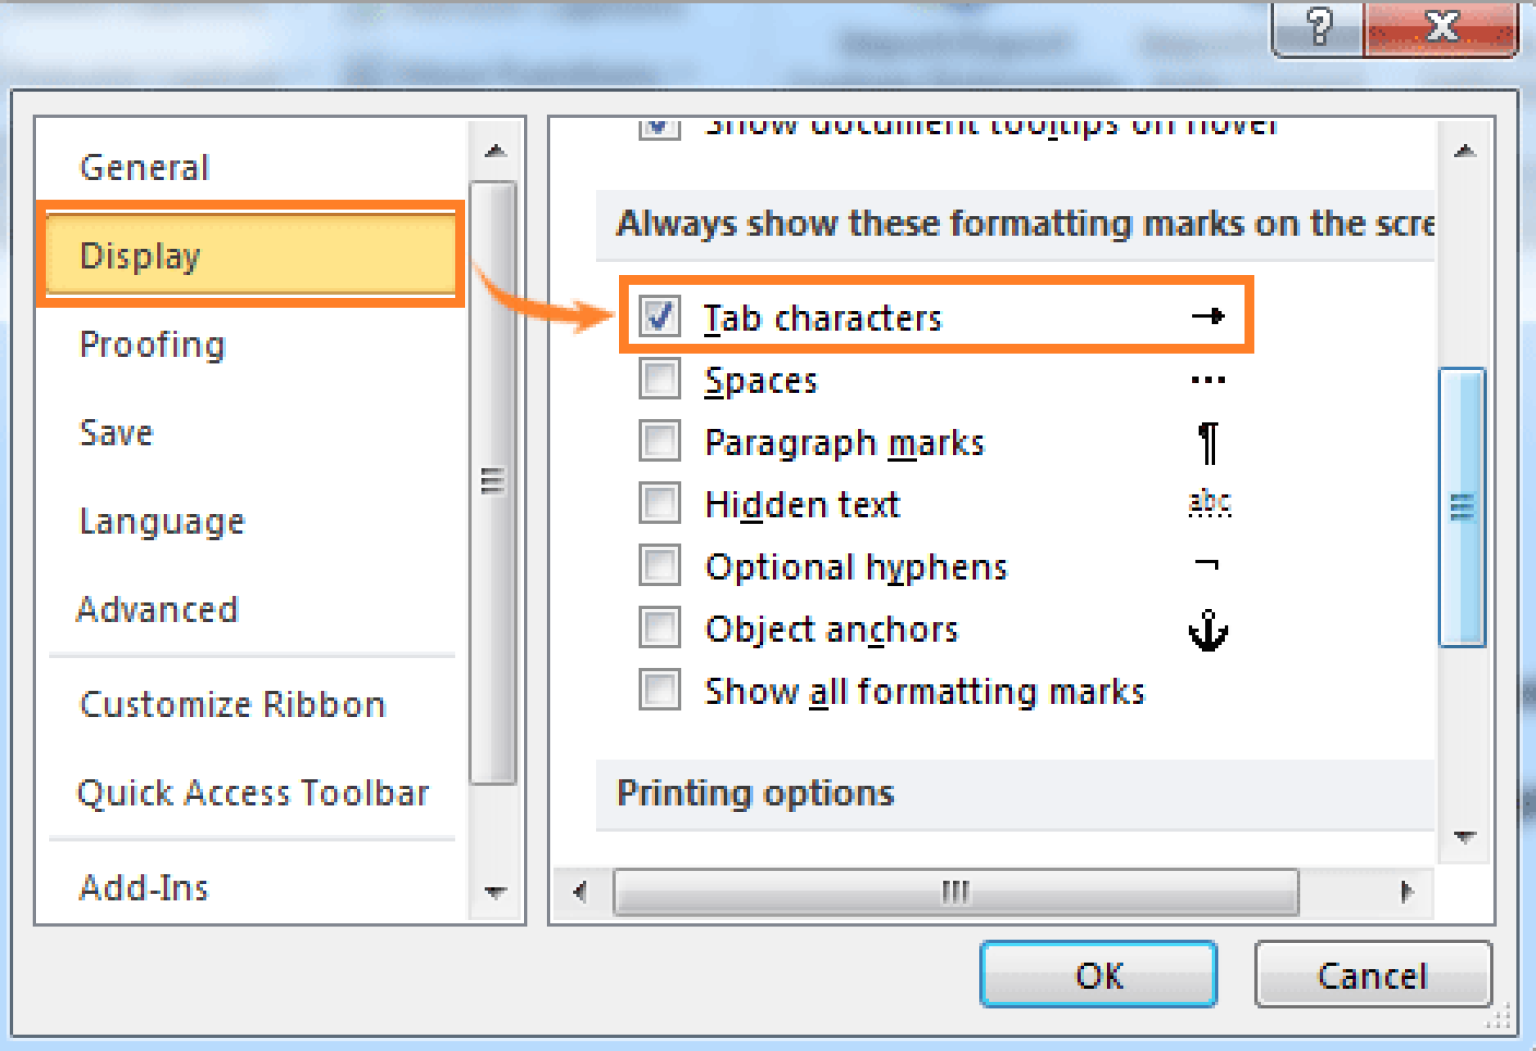The height and width of the screenshot is (1051, 1536).
Task: Enable the Spaces formatting mark checkbox
Action: point(659,379)
